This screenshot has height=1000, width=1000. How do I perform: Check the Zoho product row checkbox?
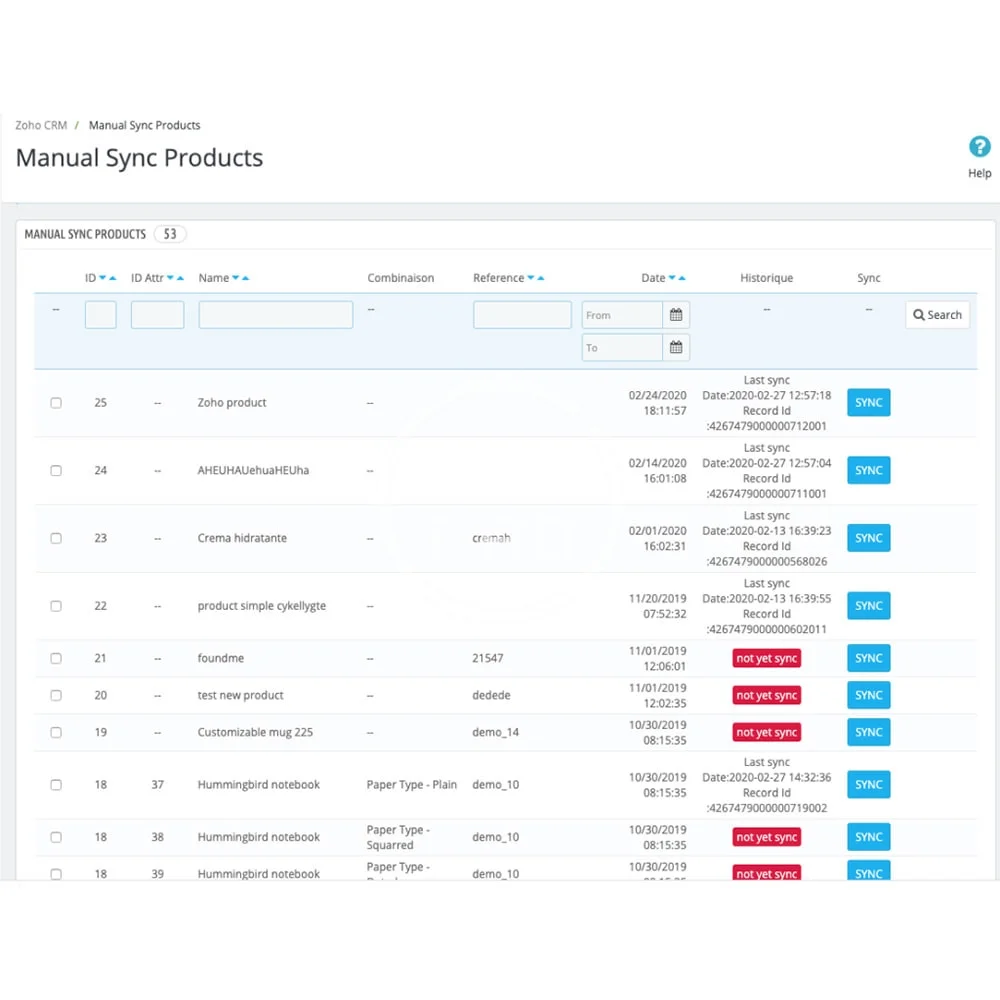pos(56,403)
